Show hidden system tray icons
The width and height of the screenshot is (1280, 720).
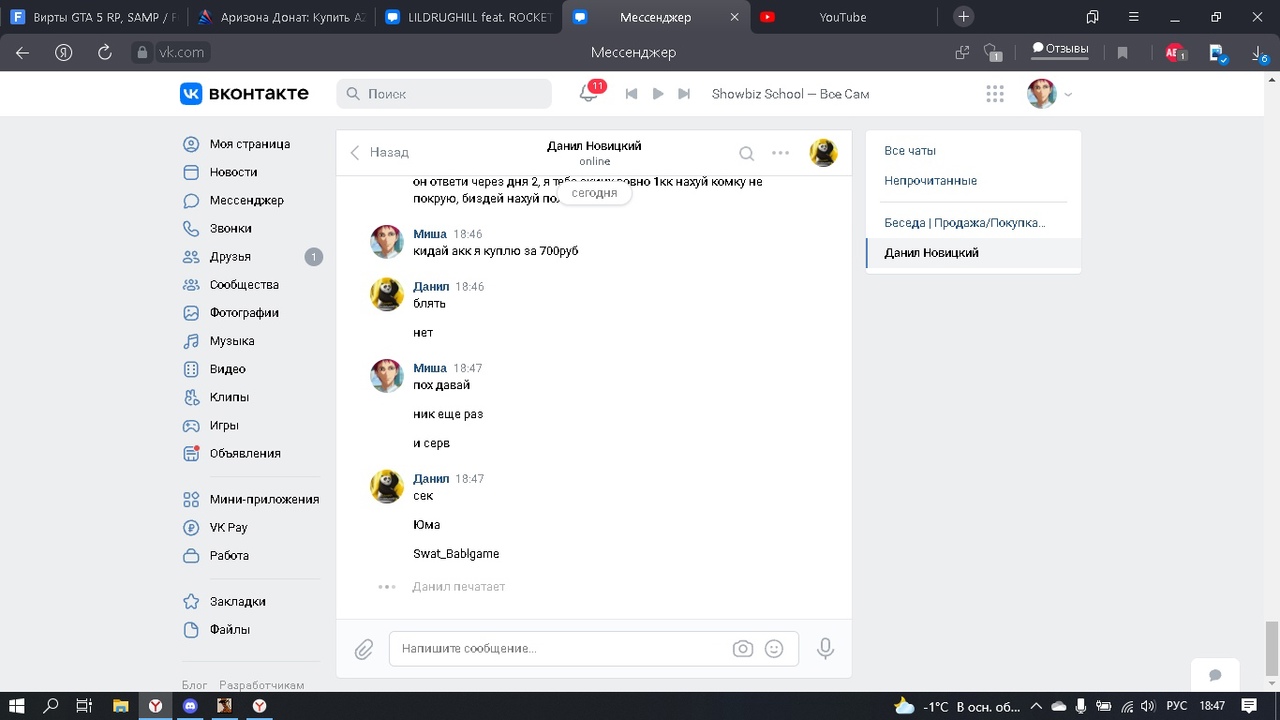[x=1036, y=706]
